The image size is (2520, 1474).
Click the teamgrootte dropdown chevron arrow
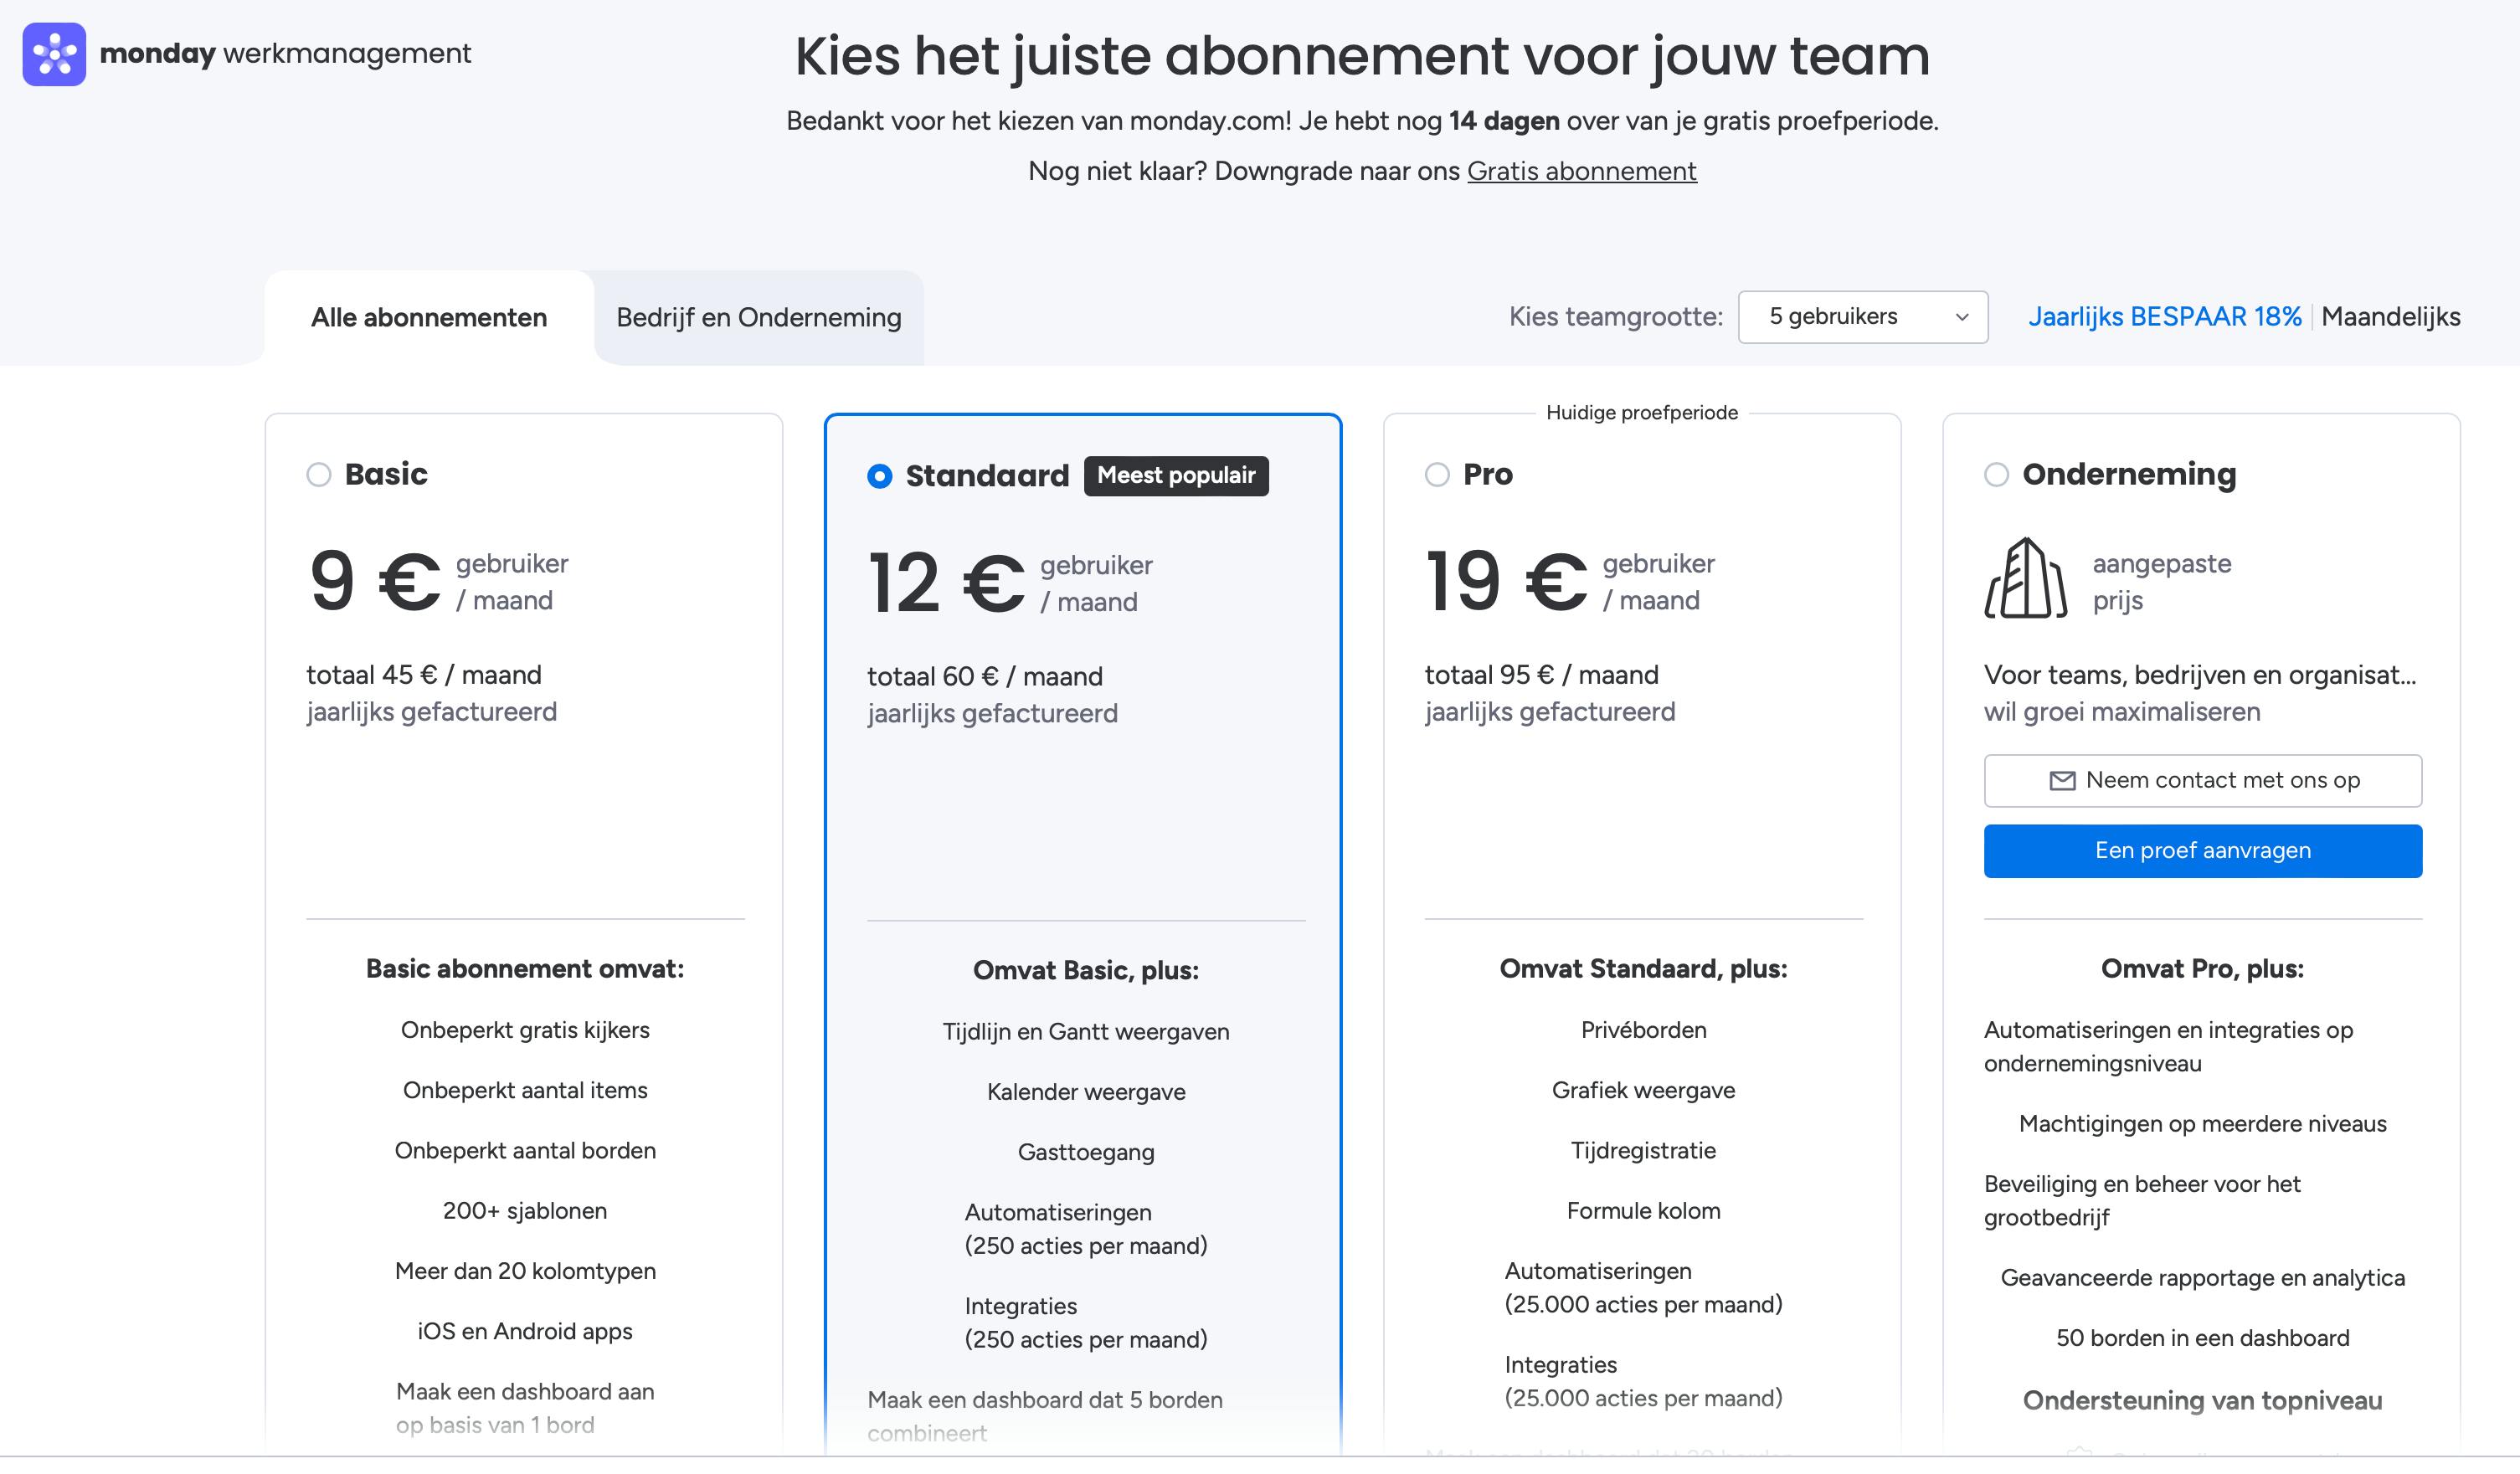point(1962,317)
